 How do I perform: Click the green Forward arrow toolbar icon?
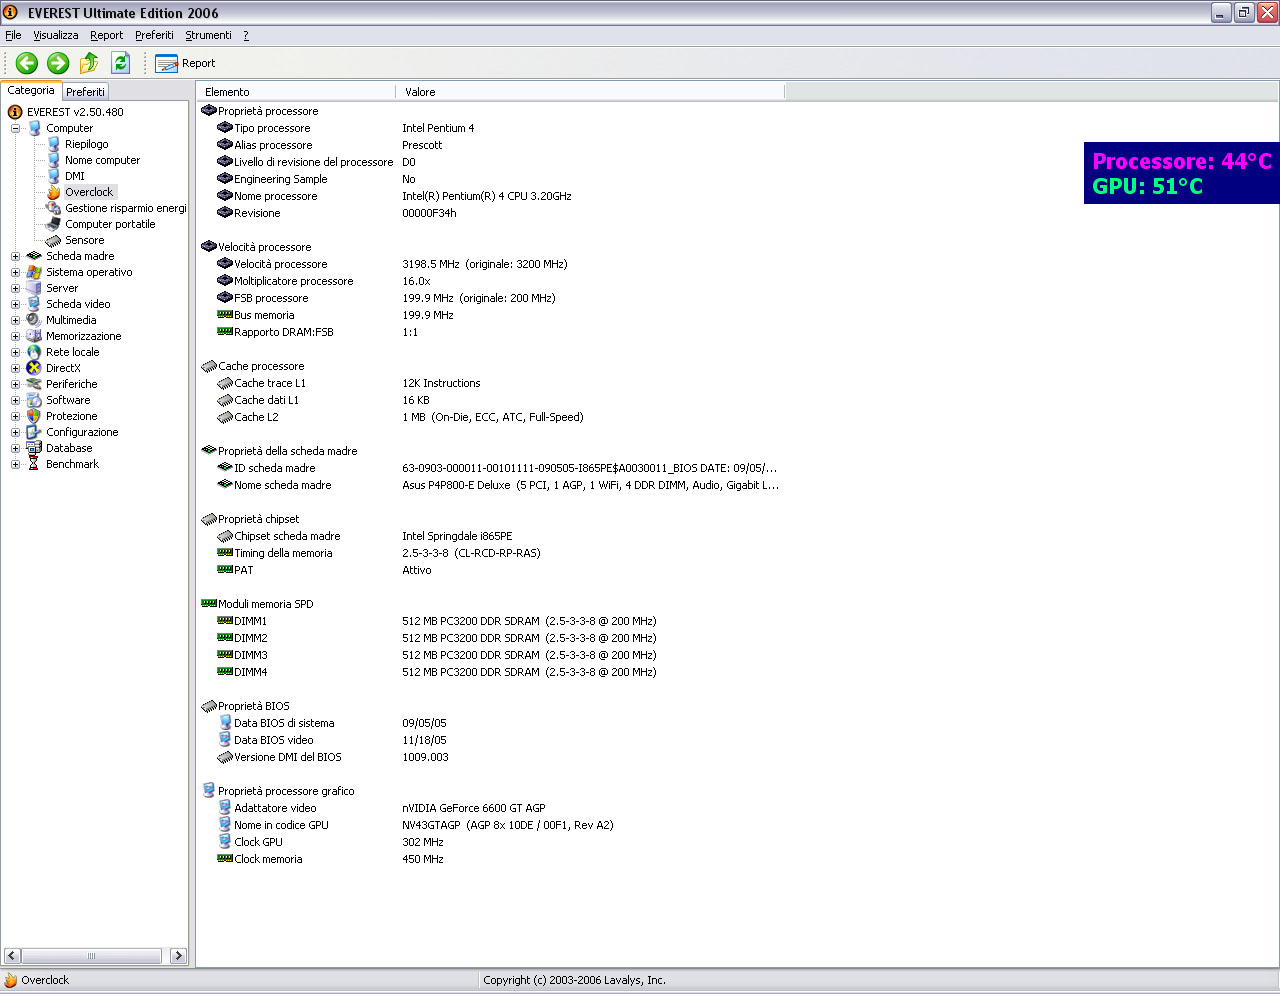click(x=58, y=63)
